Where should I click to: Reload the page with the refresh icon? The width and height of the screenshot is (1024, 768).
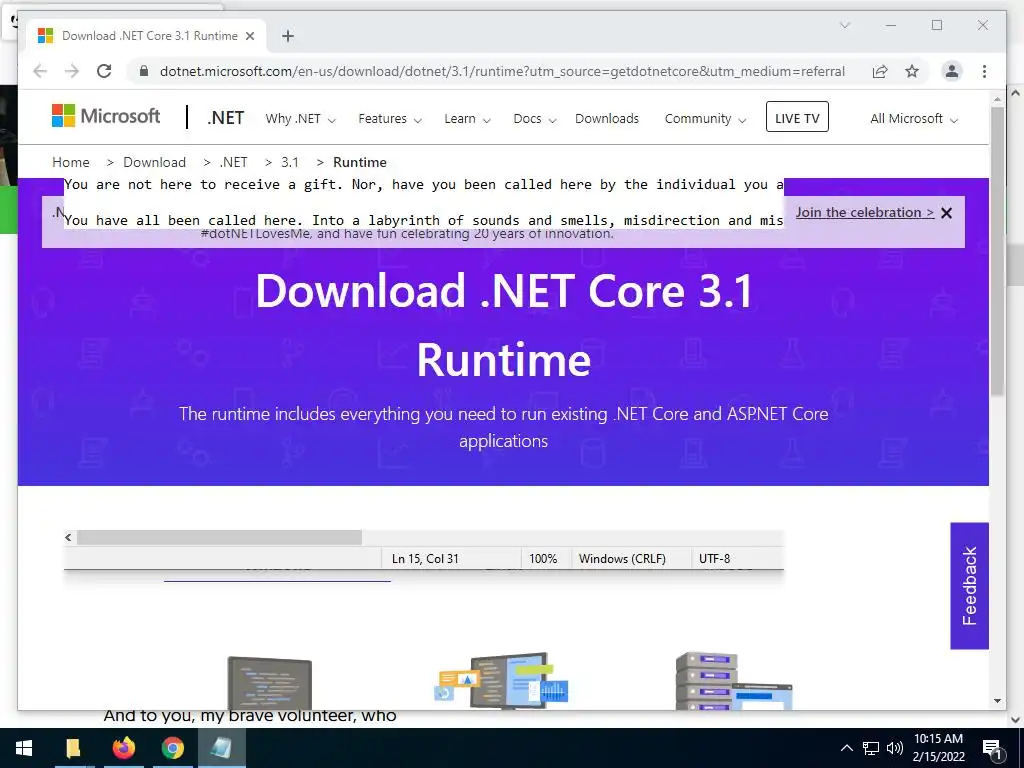(x=104, y=71)
